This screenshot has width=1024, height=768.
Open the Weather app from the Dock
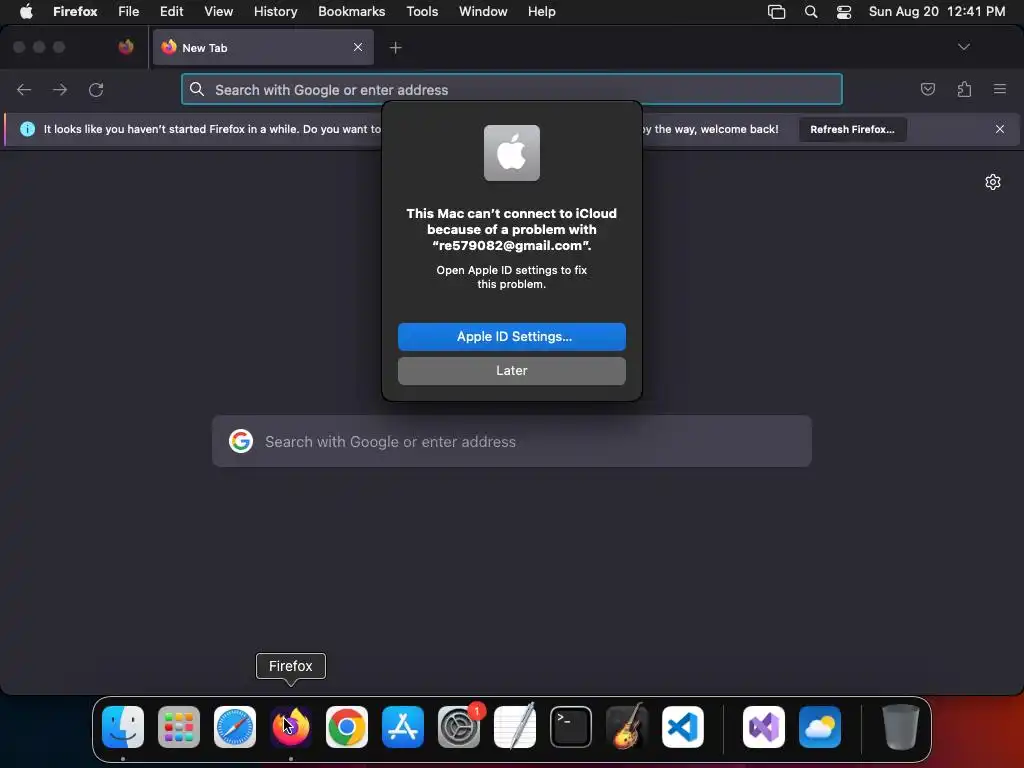[x=820, y=727]
